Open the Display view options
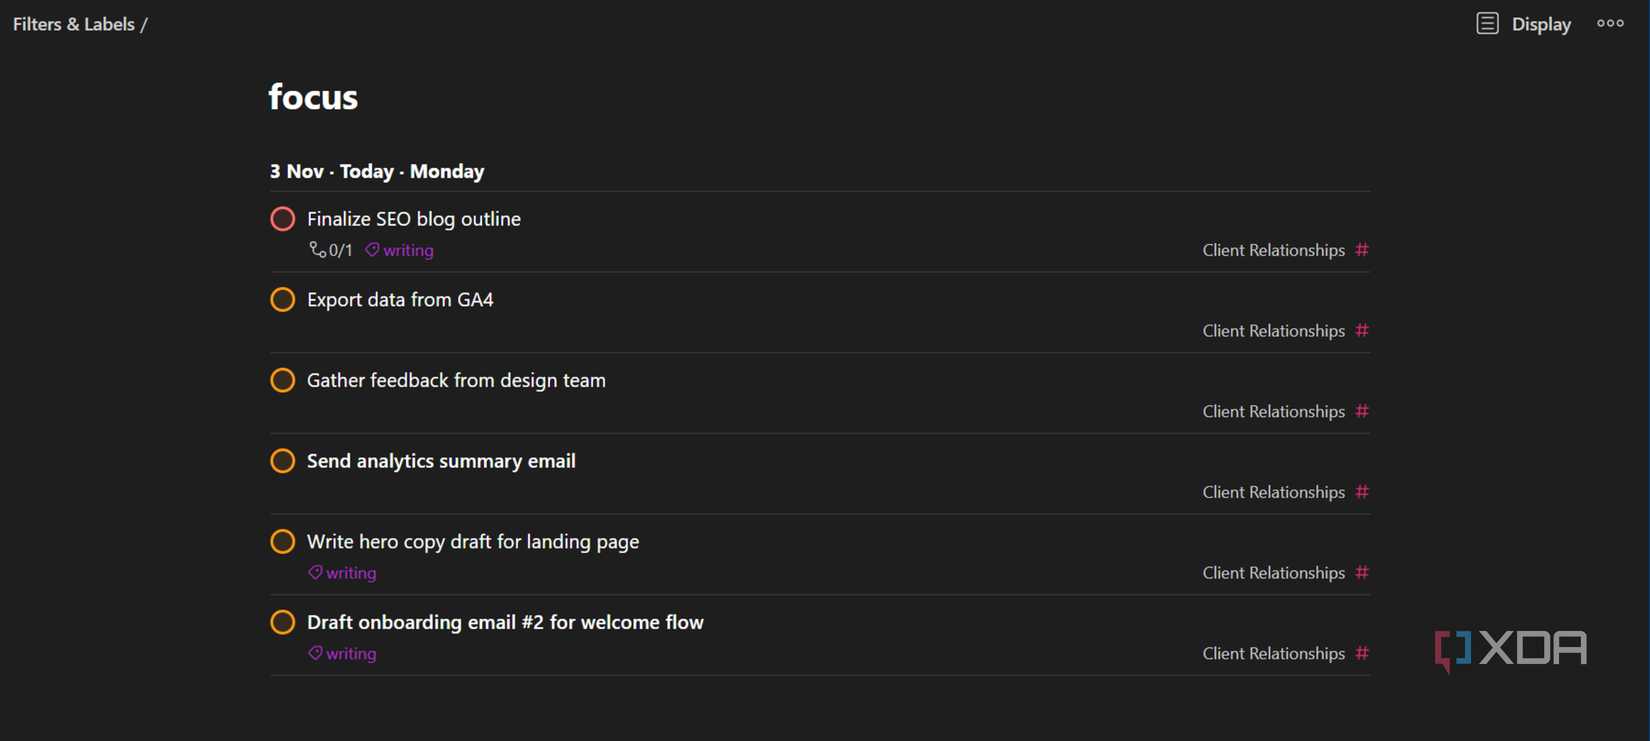Screen dimensions: 1650x741 pos(1540,24)
